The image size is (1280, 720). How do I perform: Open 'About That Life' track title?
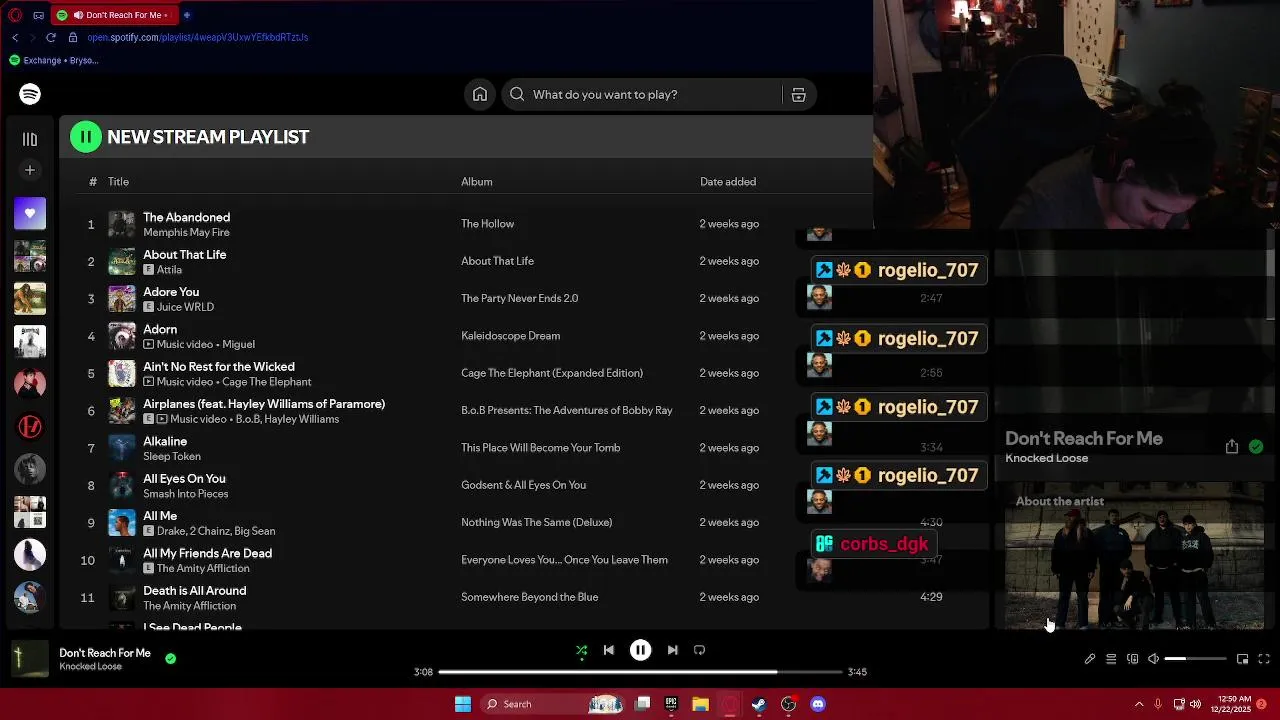tap(184, 254)
